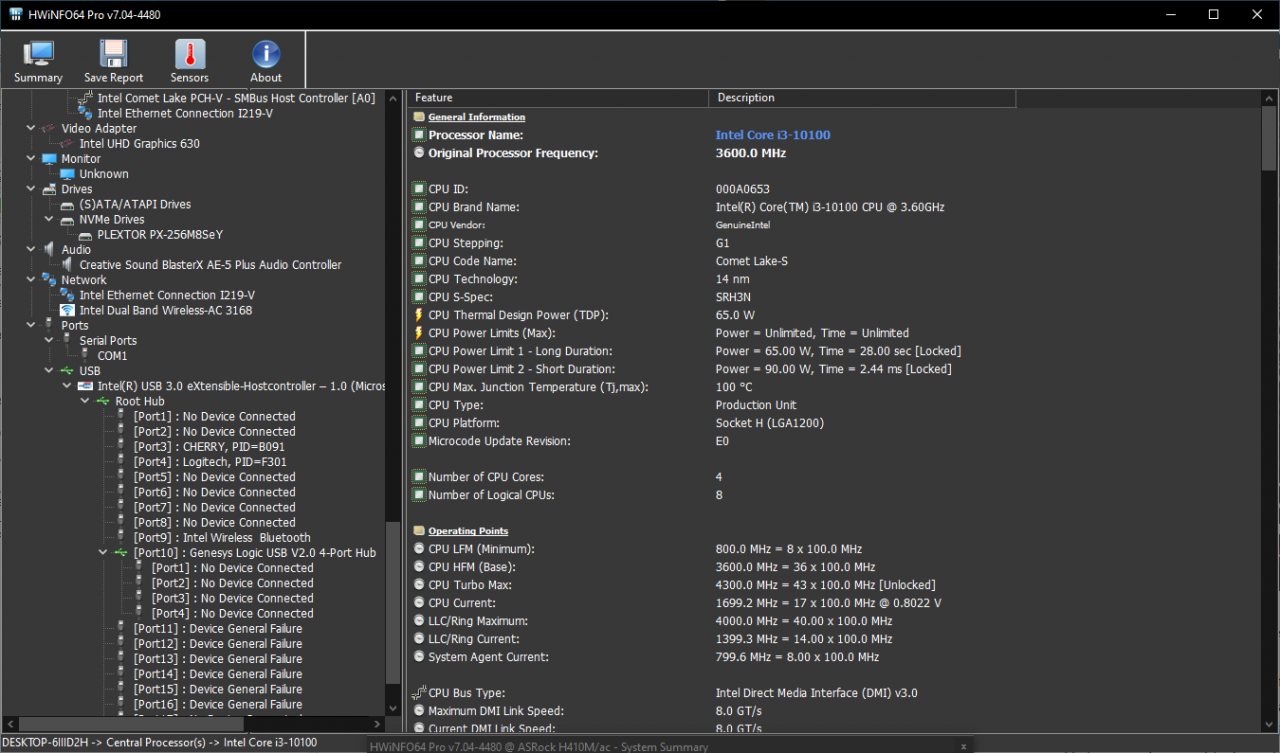
Task: Click the General Information section icon
Action: pos(419,117)
